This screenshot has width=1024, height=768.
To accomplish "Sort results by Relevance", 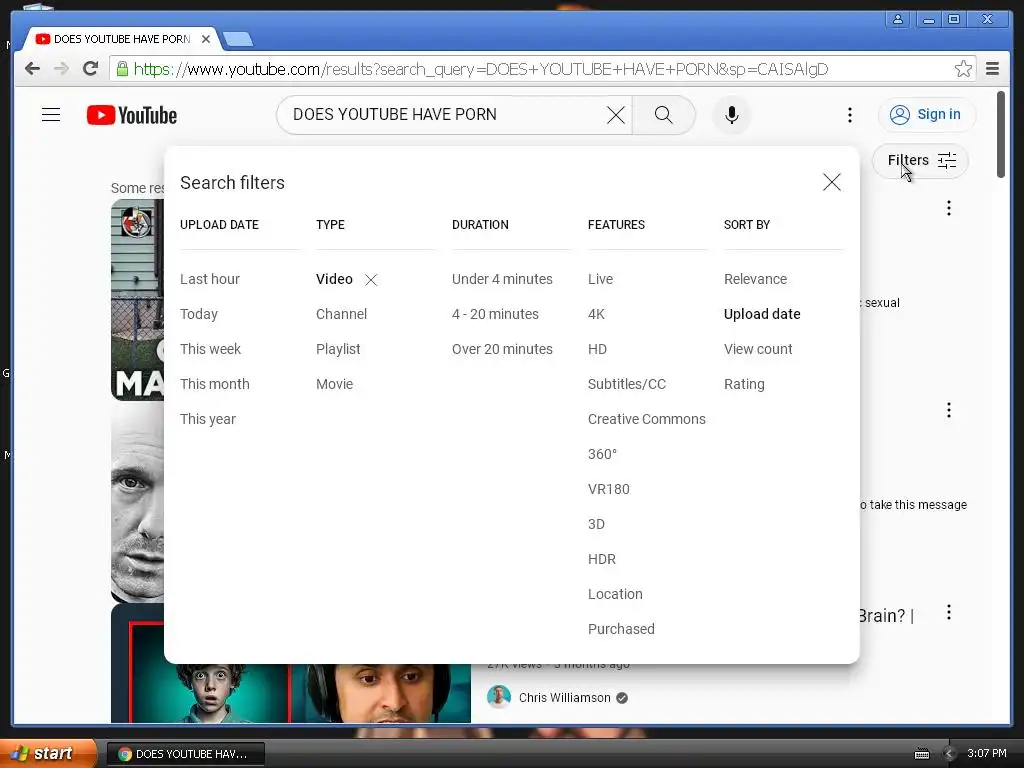I will pyautogui.click(x=755, y=280).
